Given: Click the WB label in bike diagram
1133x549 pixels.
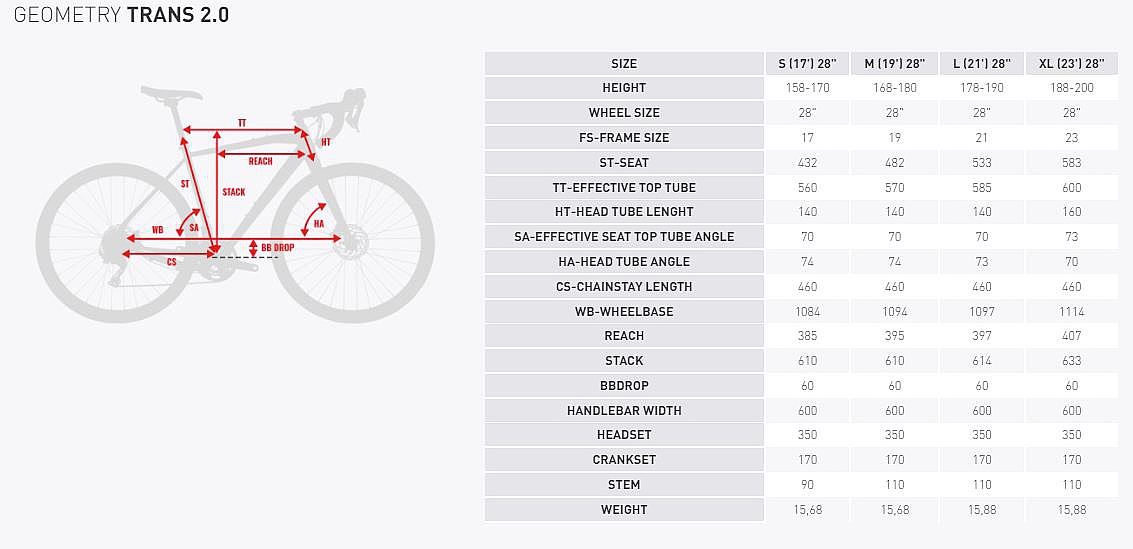Looking at the screenshot, I should click(157, 230).
